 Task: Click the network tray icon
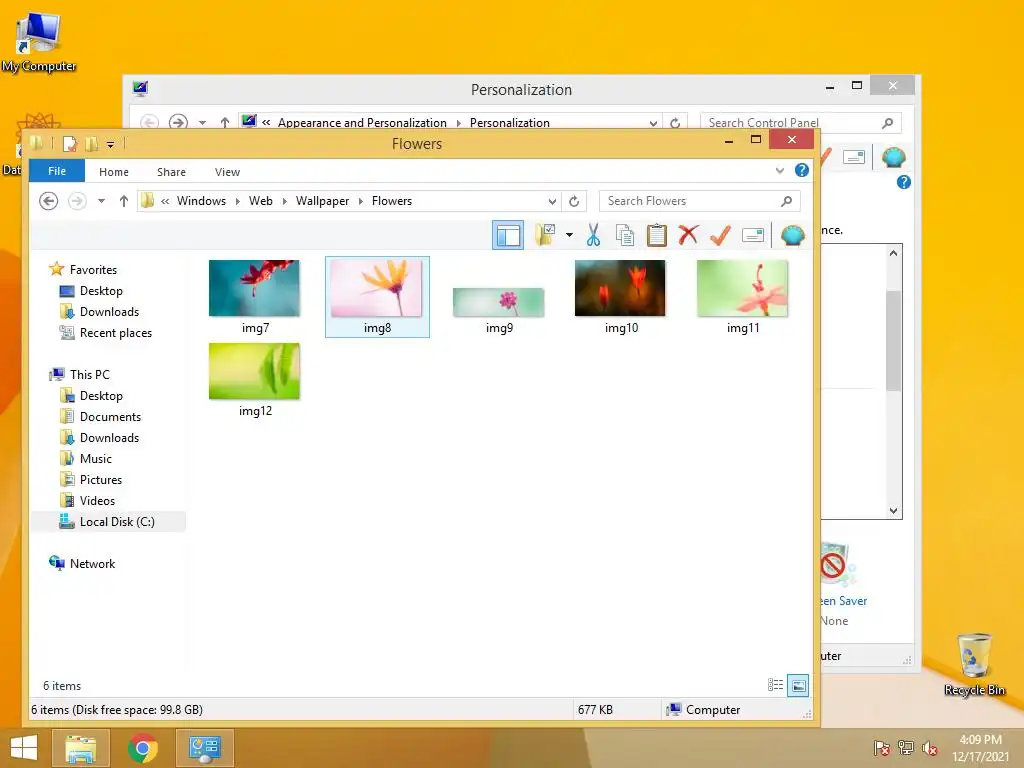(906, 748)
